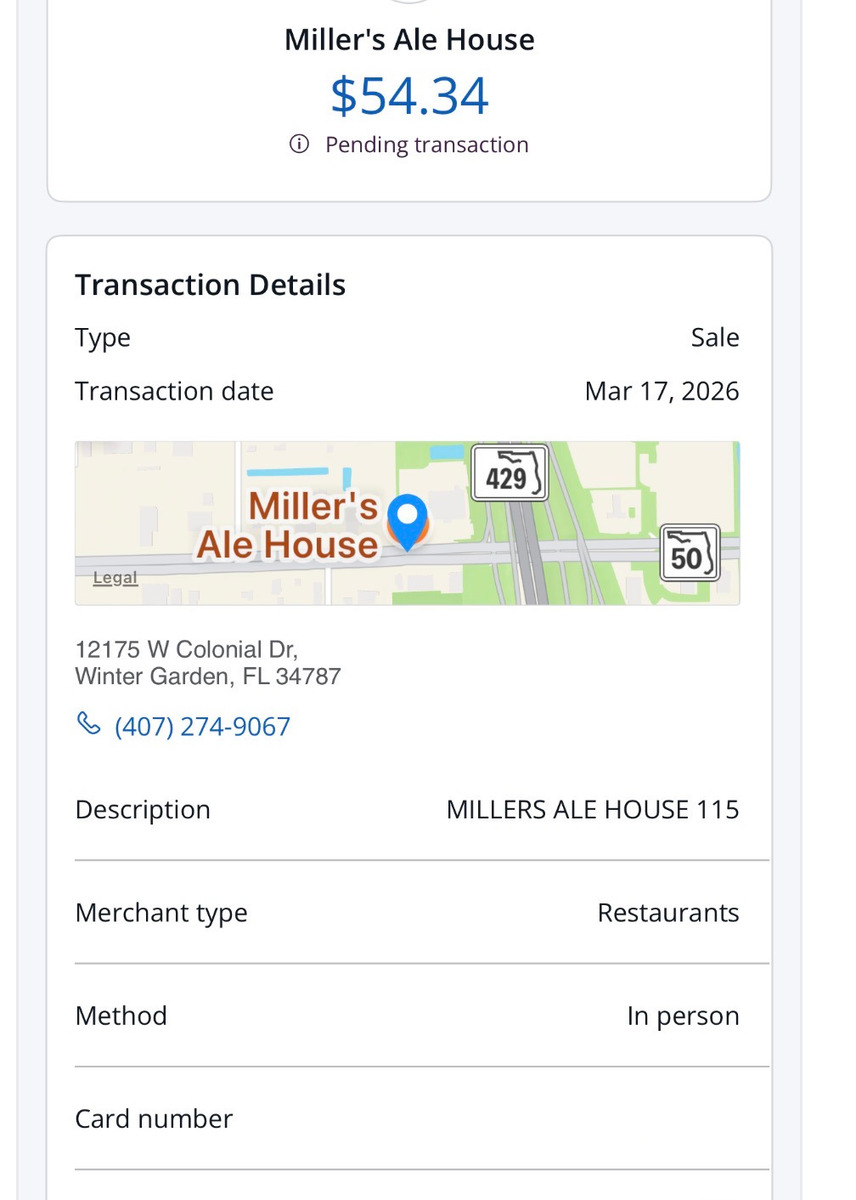Open the Legal link on map

click(x=115, y=578)
